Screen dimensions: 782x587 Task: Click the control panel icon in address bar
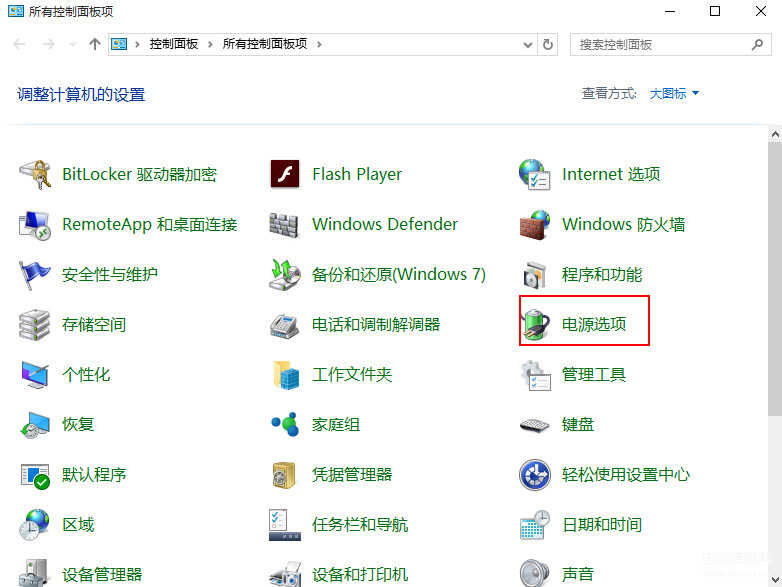click(x=119, y=44)
